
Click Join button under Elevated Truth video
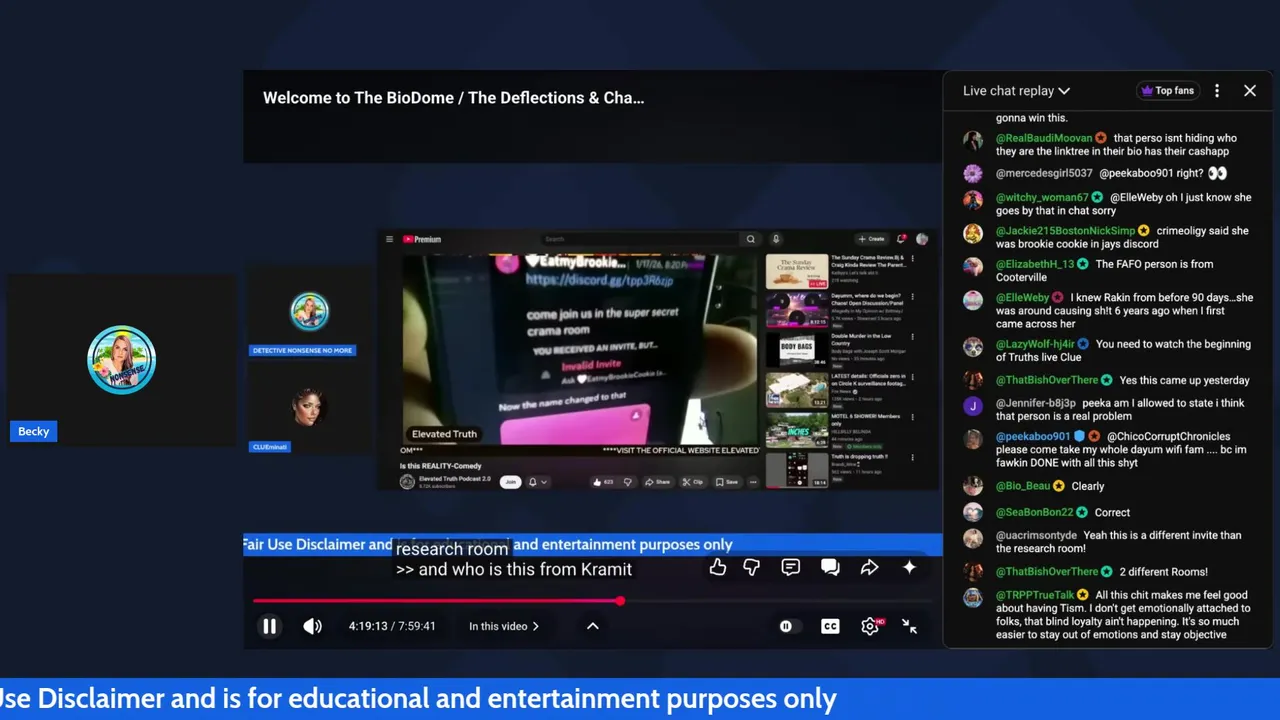pos(511,482)
